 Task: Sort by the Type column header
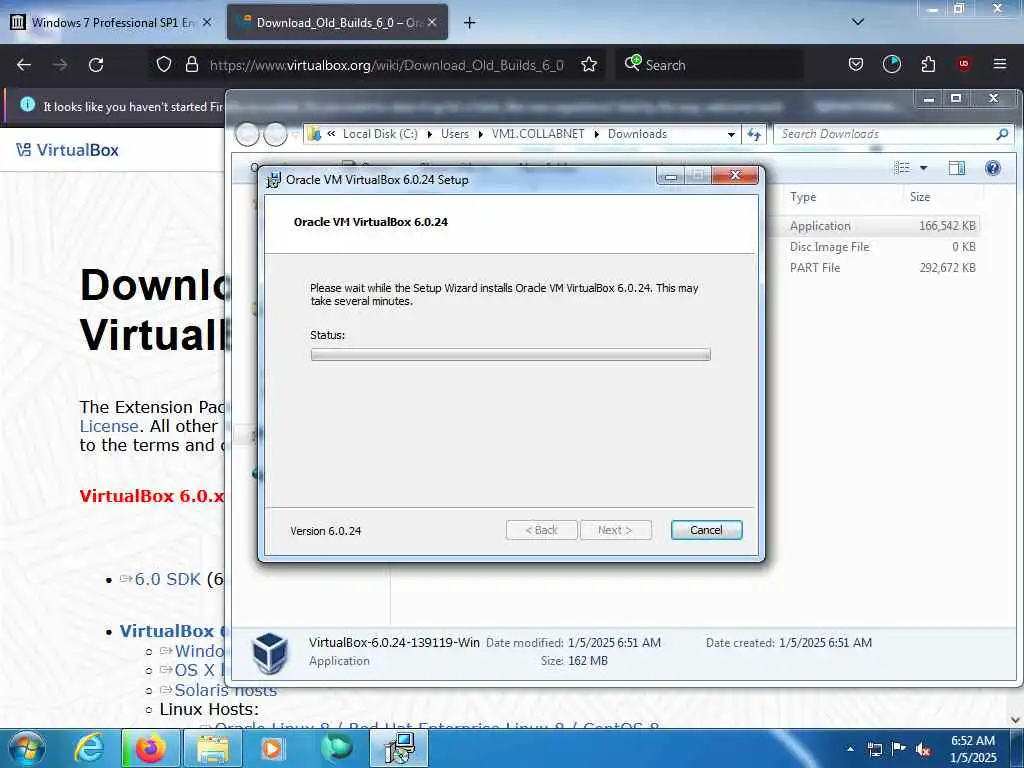tap(803, 197)
